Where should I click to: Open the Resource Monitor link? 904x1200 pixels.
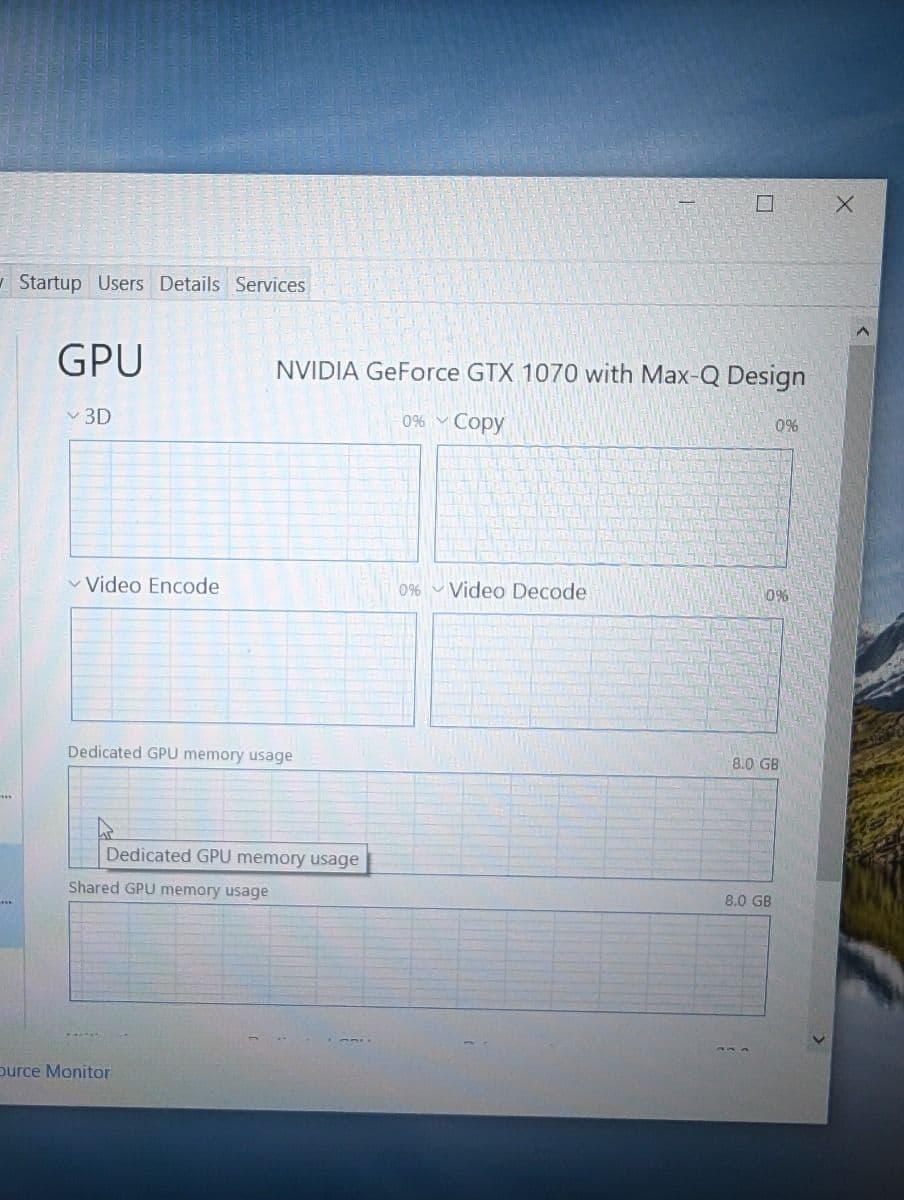pyautogui.click(x=55, y=1071)
